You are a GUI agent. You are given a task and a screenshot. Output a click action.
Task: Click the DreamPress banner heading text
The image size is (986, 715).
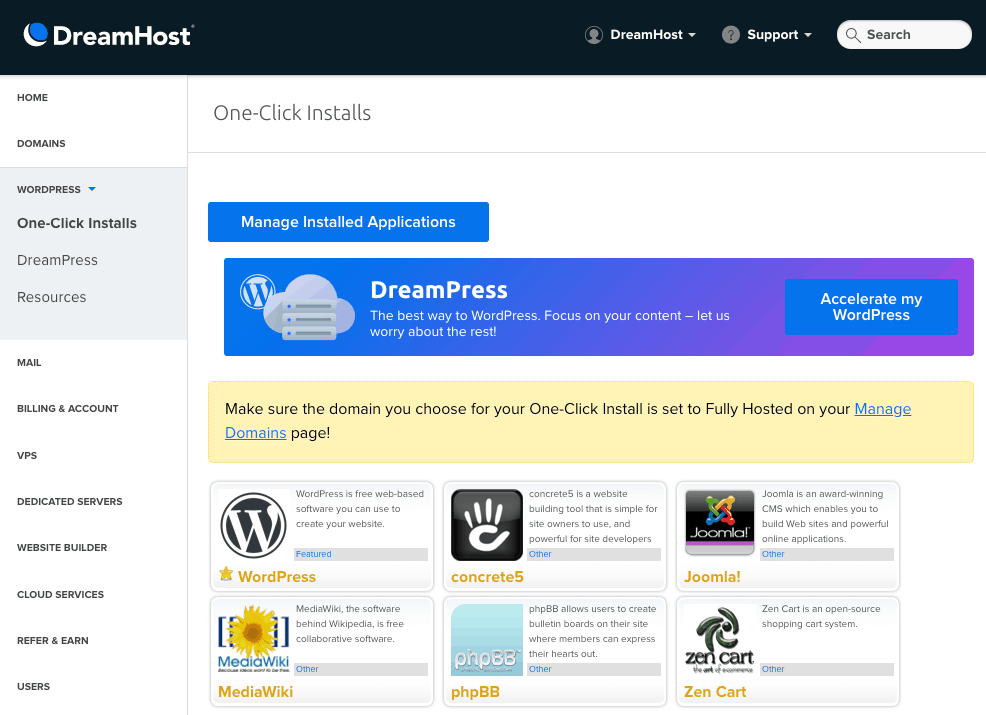439,290
